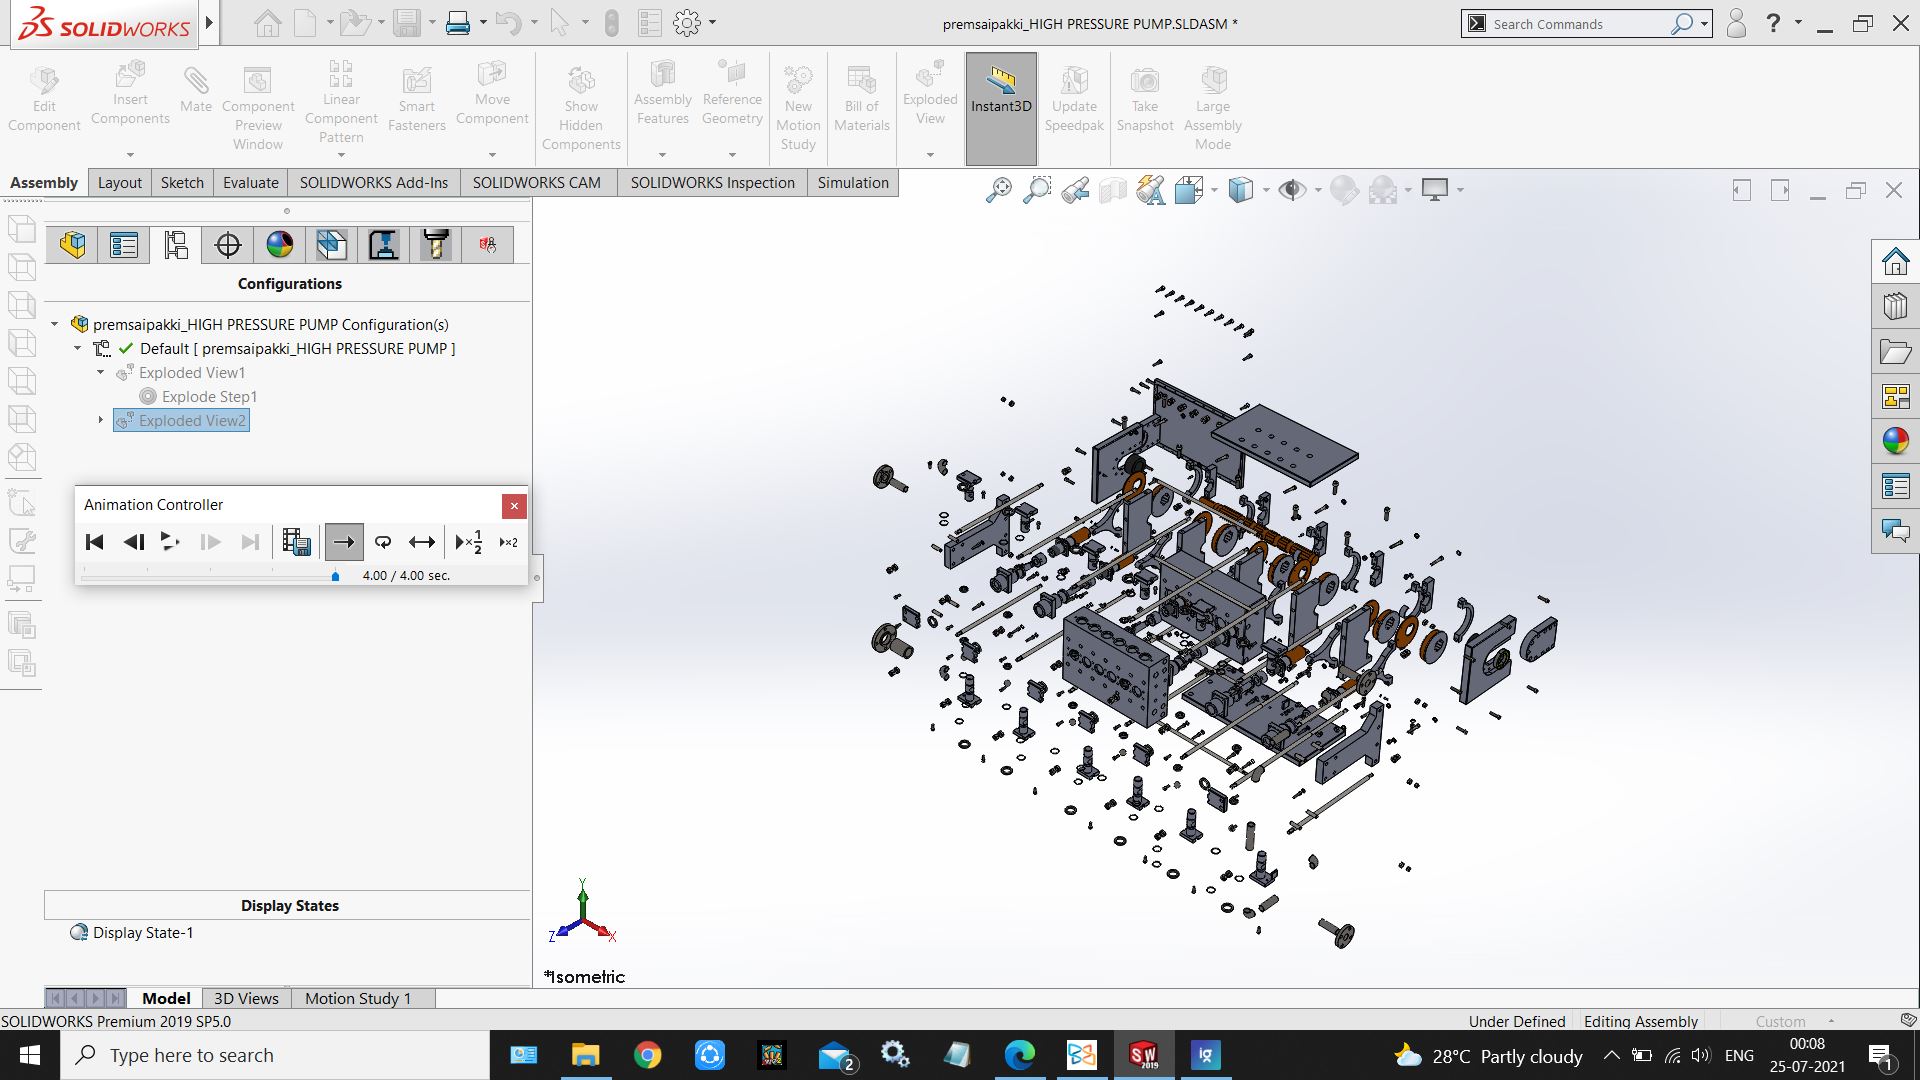Toggle the Instant3D button
Screen dimensions: 1920x1080
click(x=1001, y=108)
